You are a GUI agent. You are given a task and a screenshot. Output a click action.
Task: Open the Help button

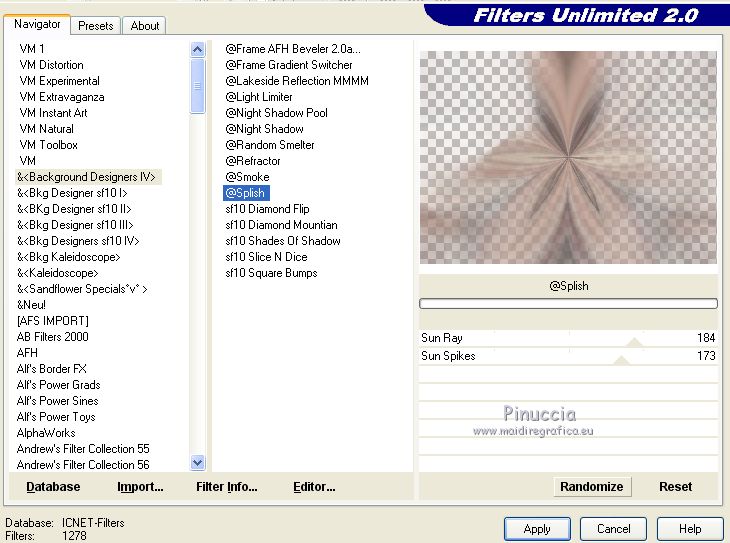pos(690,529)
